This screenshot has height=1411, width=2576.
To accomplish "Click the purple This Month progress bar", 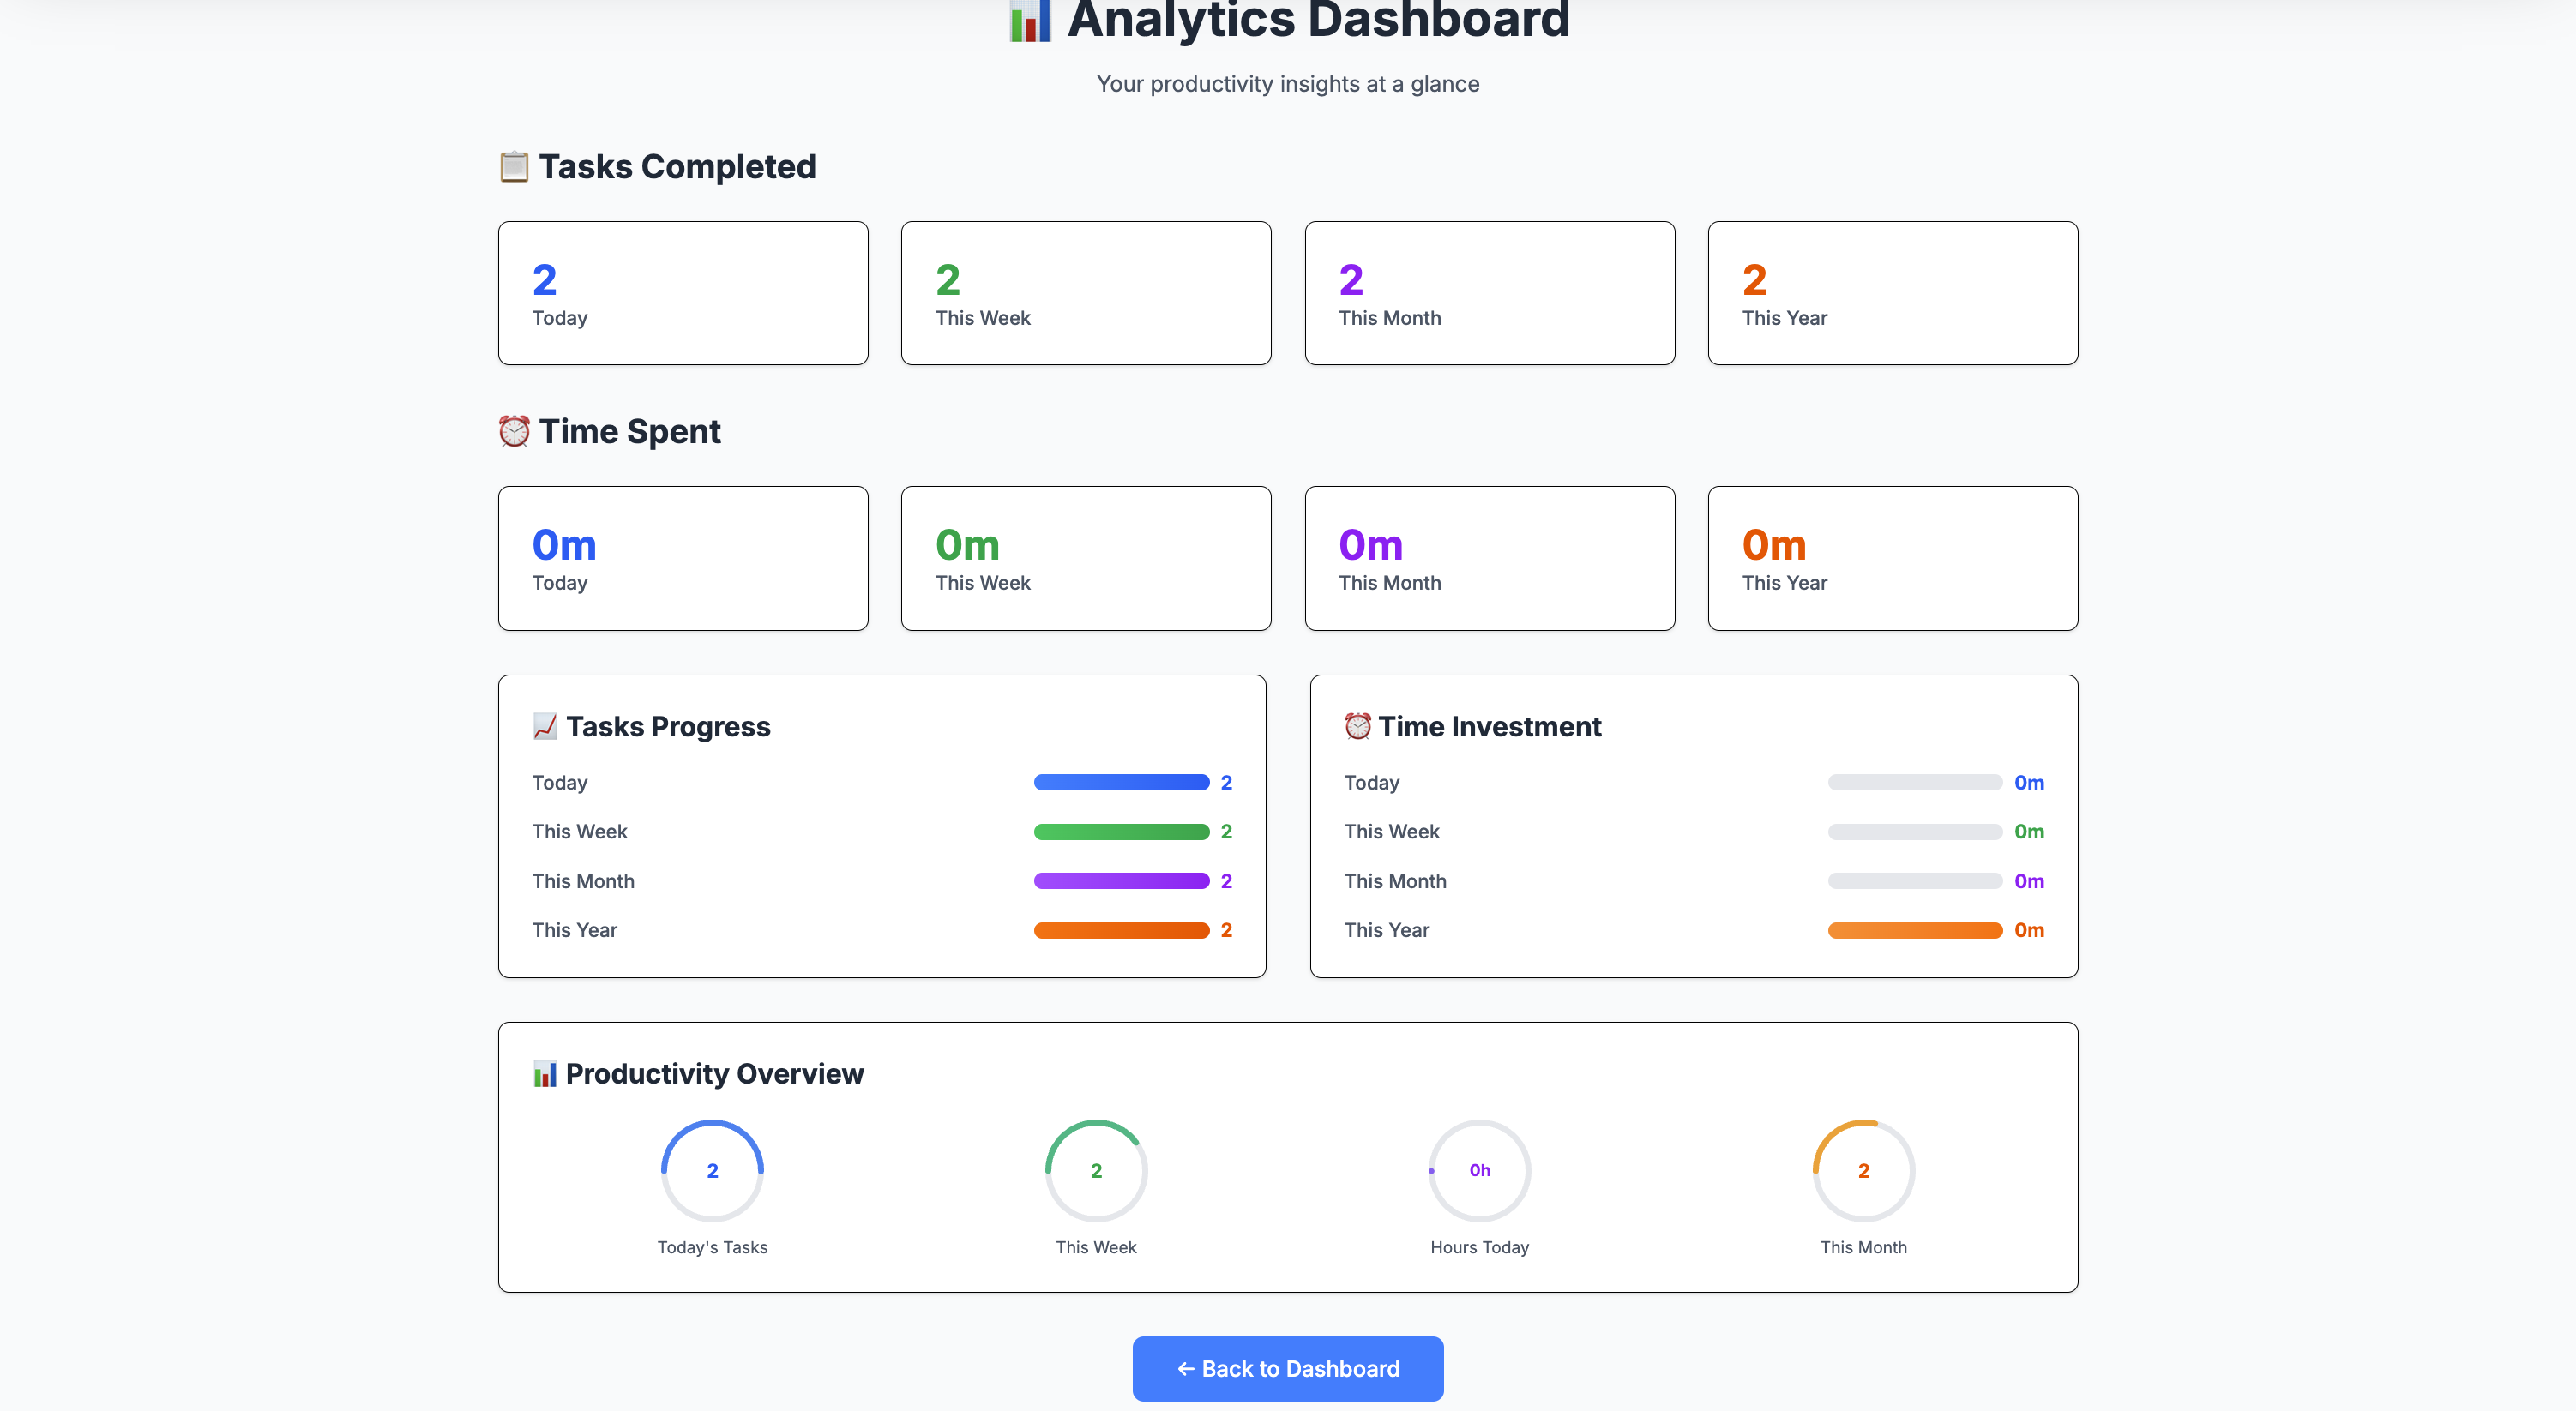I will pos(1121,881).
